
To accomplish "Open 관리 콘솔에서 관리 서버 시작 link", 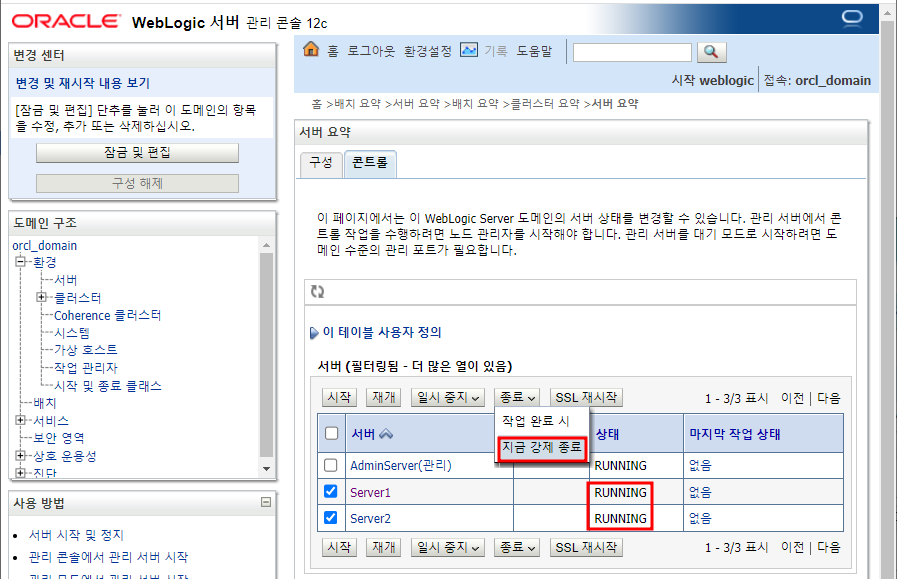I will [109, 557].
